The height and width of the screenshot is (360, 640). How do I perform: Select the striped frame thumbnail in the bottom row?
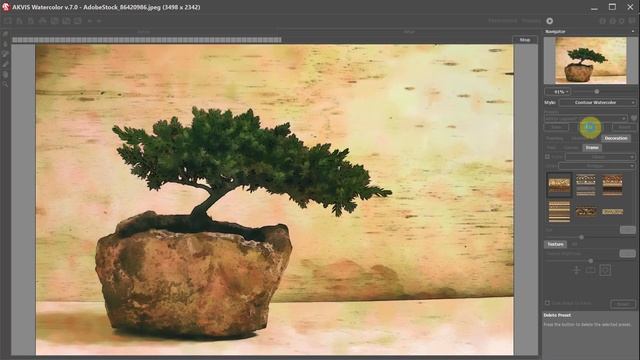559,211
